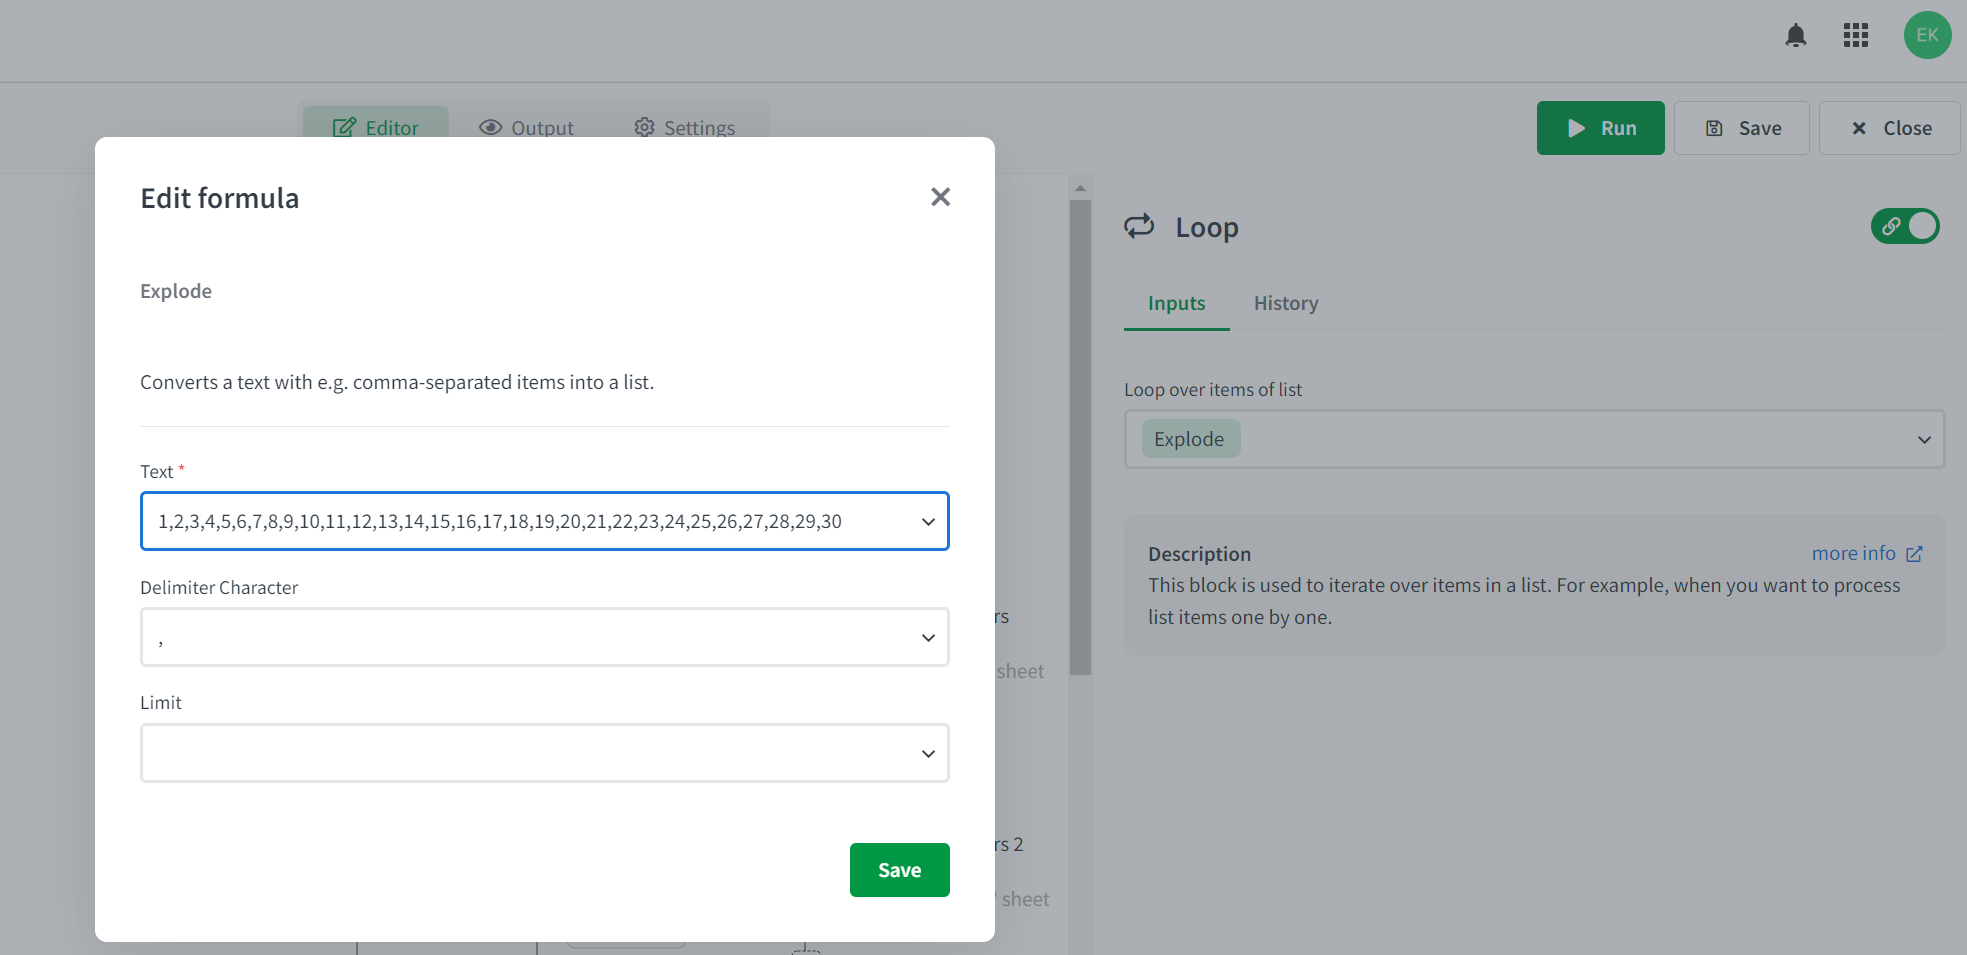Open the Loop over items dropdown

tap(1924, 440)
